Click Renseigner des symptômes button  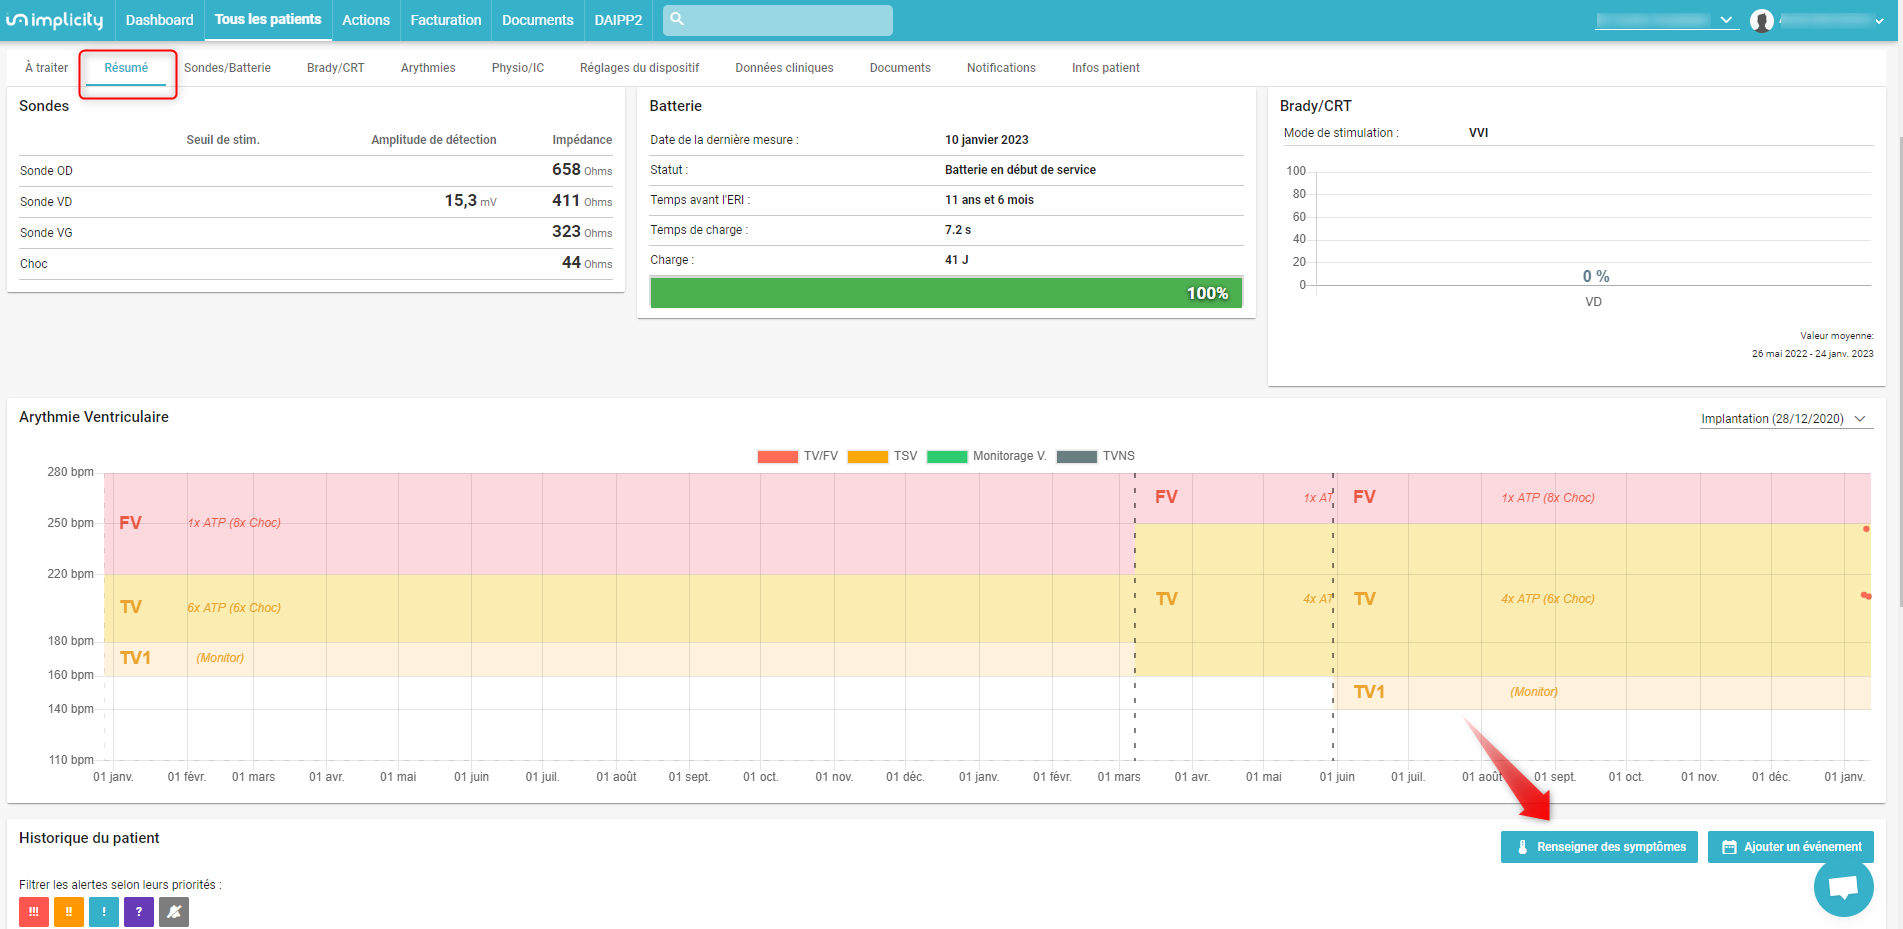[1599, 847]
